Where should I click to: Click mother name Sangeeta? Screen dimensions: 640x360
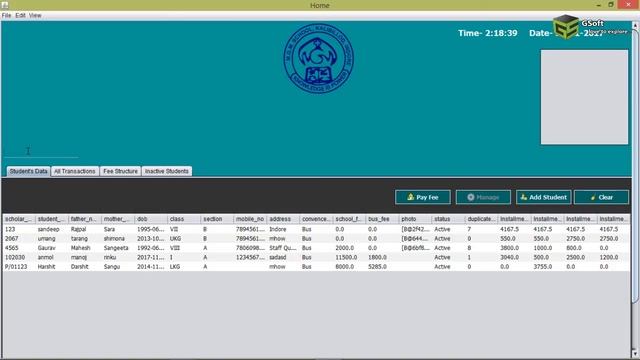click(x=116, y=248)
